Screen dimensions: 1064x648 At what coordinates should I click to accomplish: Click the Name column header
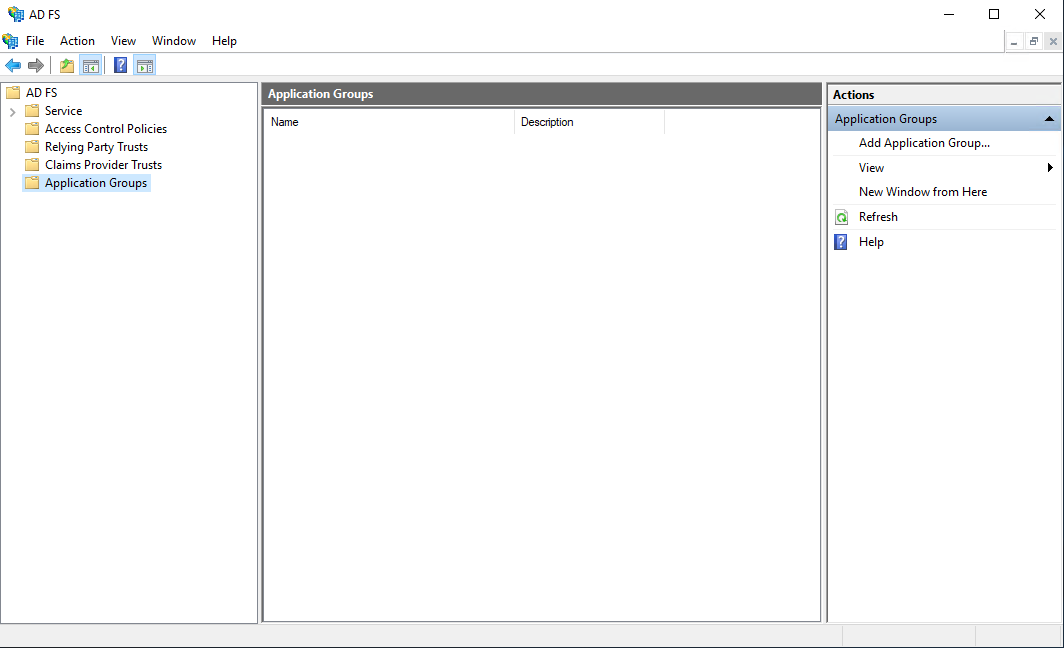[283, 122]
